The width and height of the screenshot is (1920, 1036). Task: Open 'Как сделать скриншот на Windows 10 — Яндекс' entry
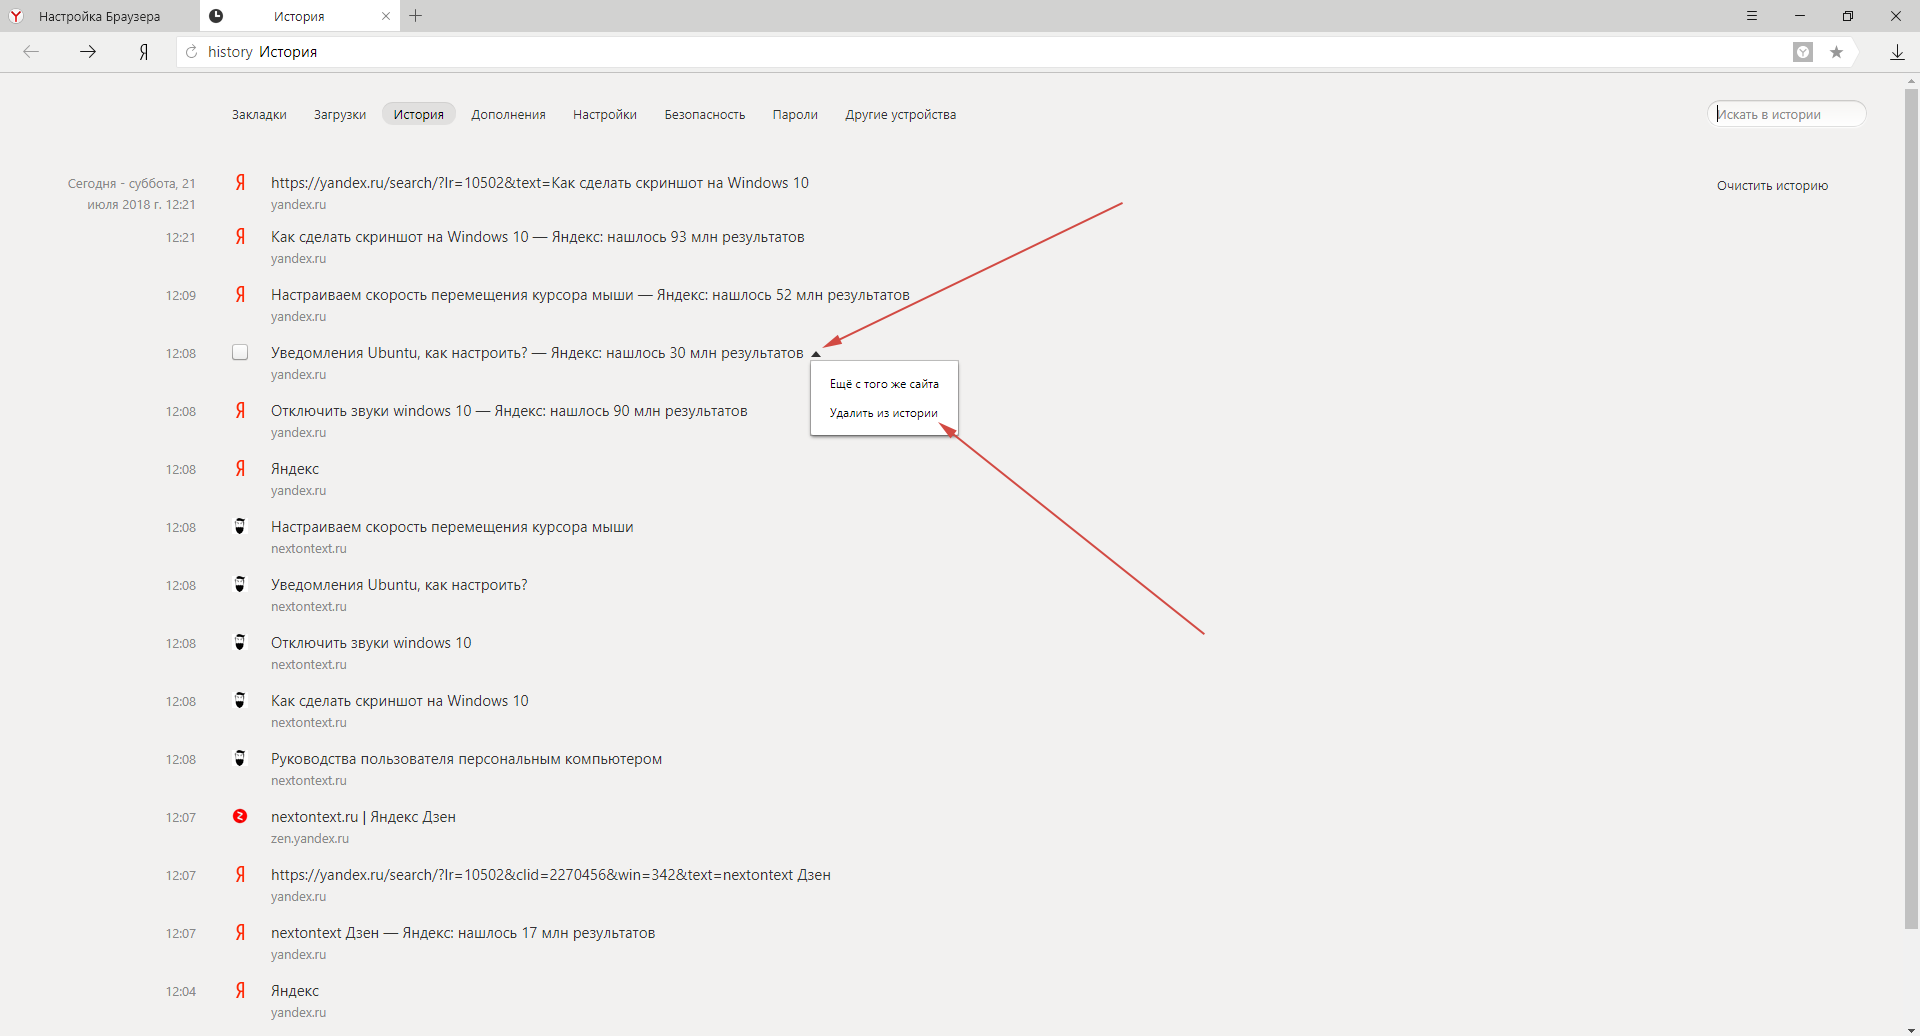pos(538,237)
